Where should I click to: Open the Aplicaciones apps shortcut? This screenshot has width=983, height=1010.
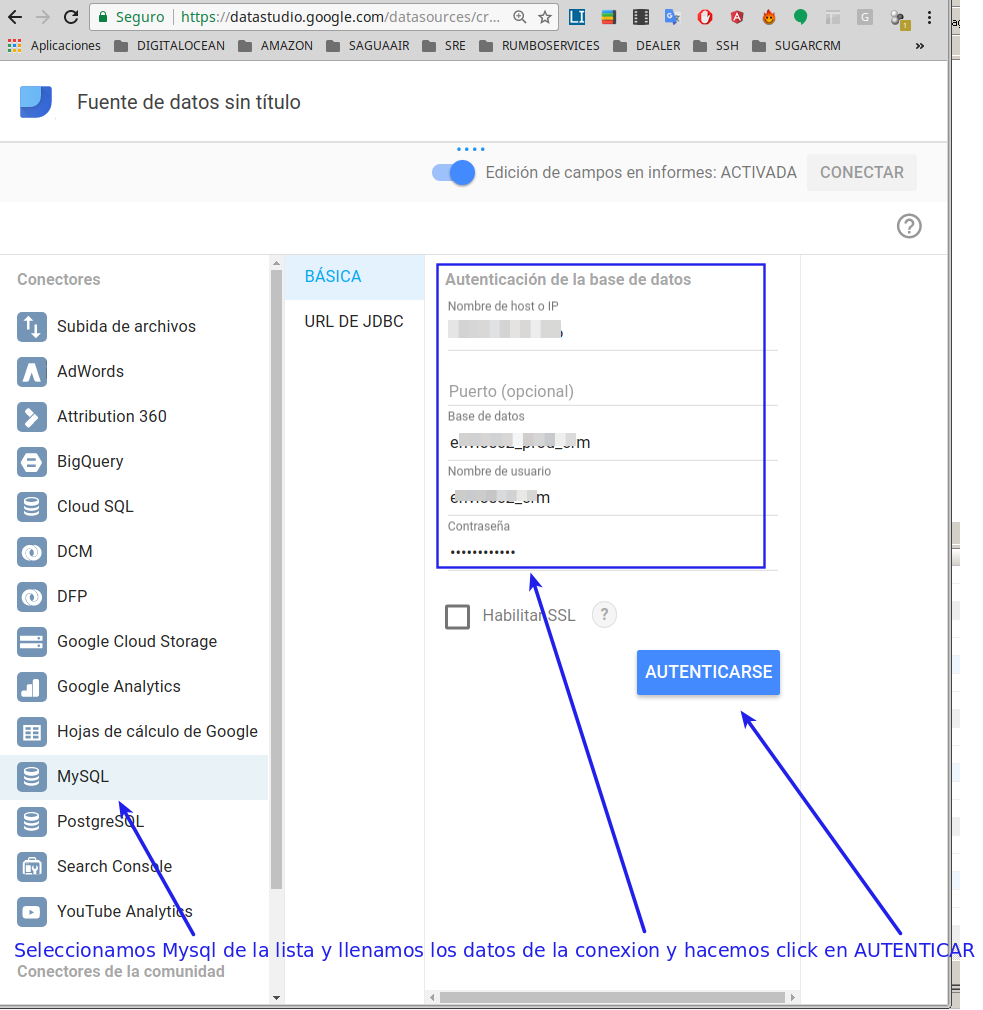54,46
